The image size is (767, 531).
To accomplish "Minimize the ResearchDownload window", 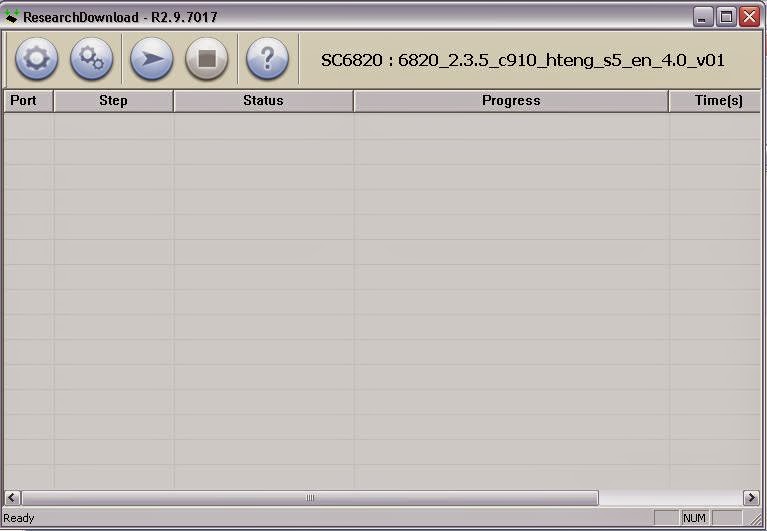I will 703,17.
